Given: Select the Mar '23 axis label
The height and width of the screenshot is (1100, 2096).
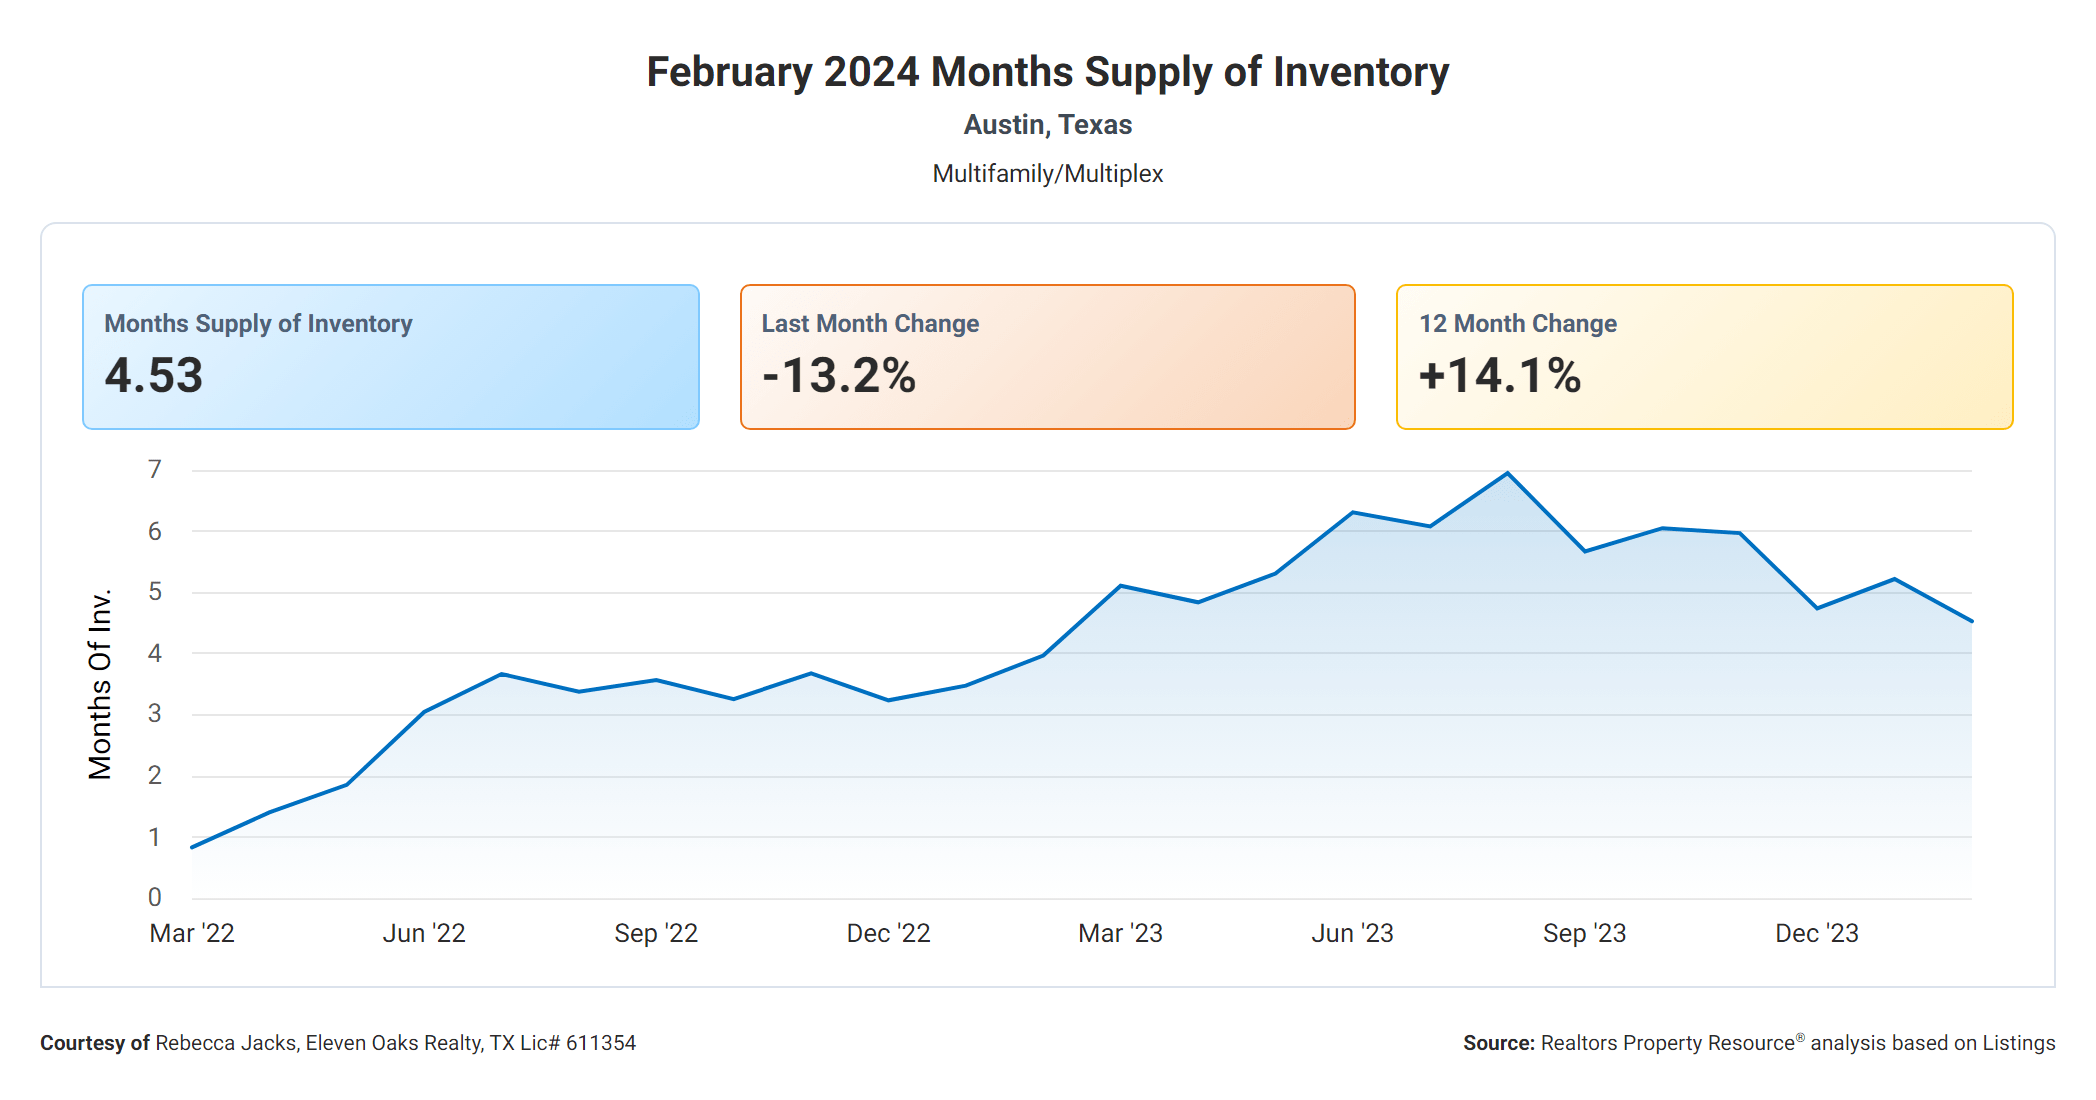Looking at the screenshot, I should click(1120, 933).
